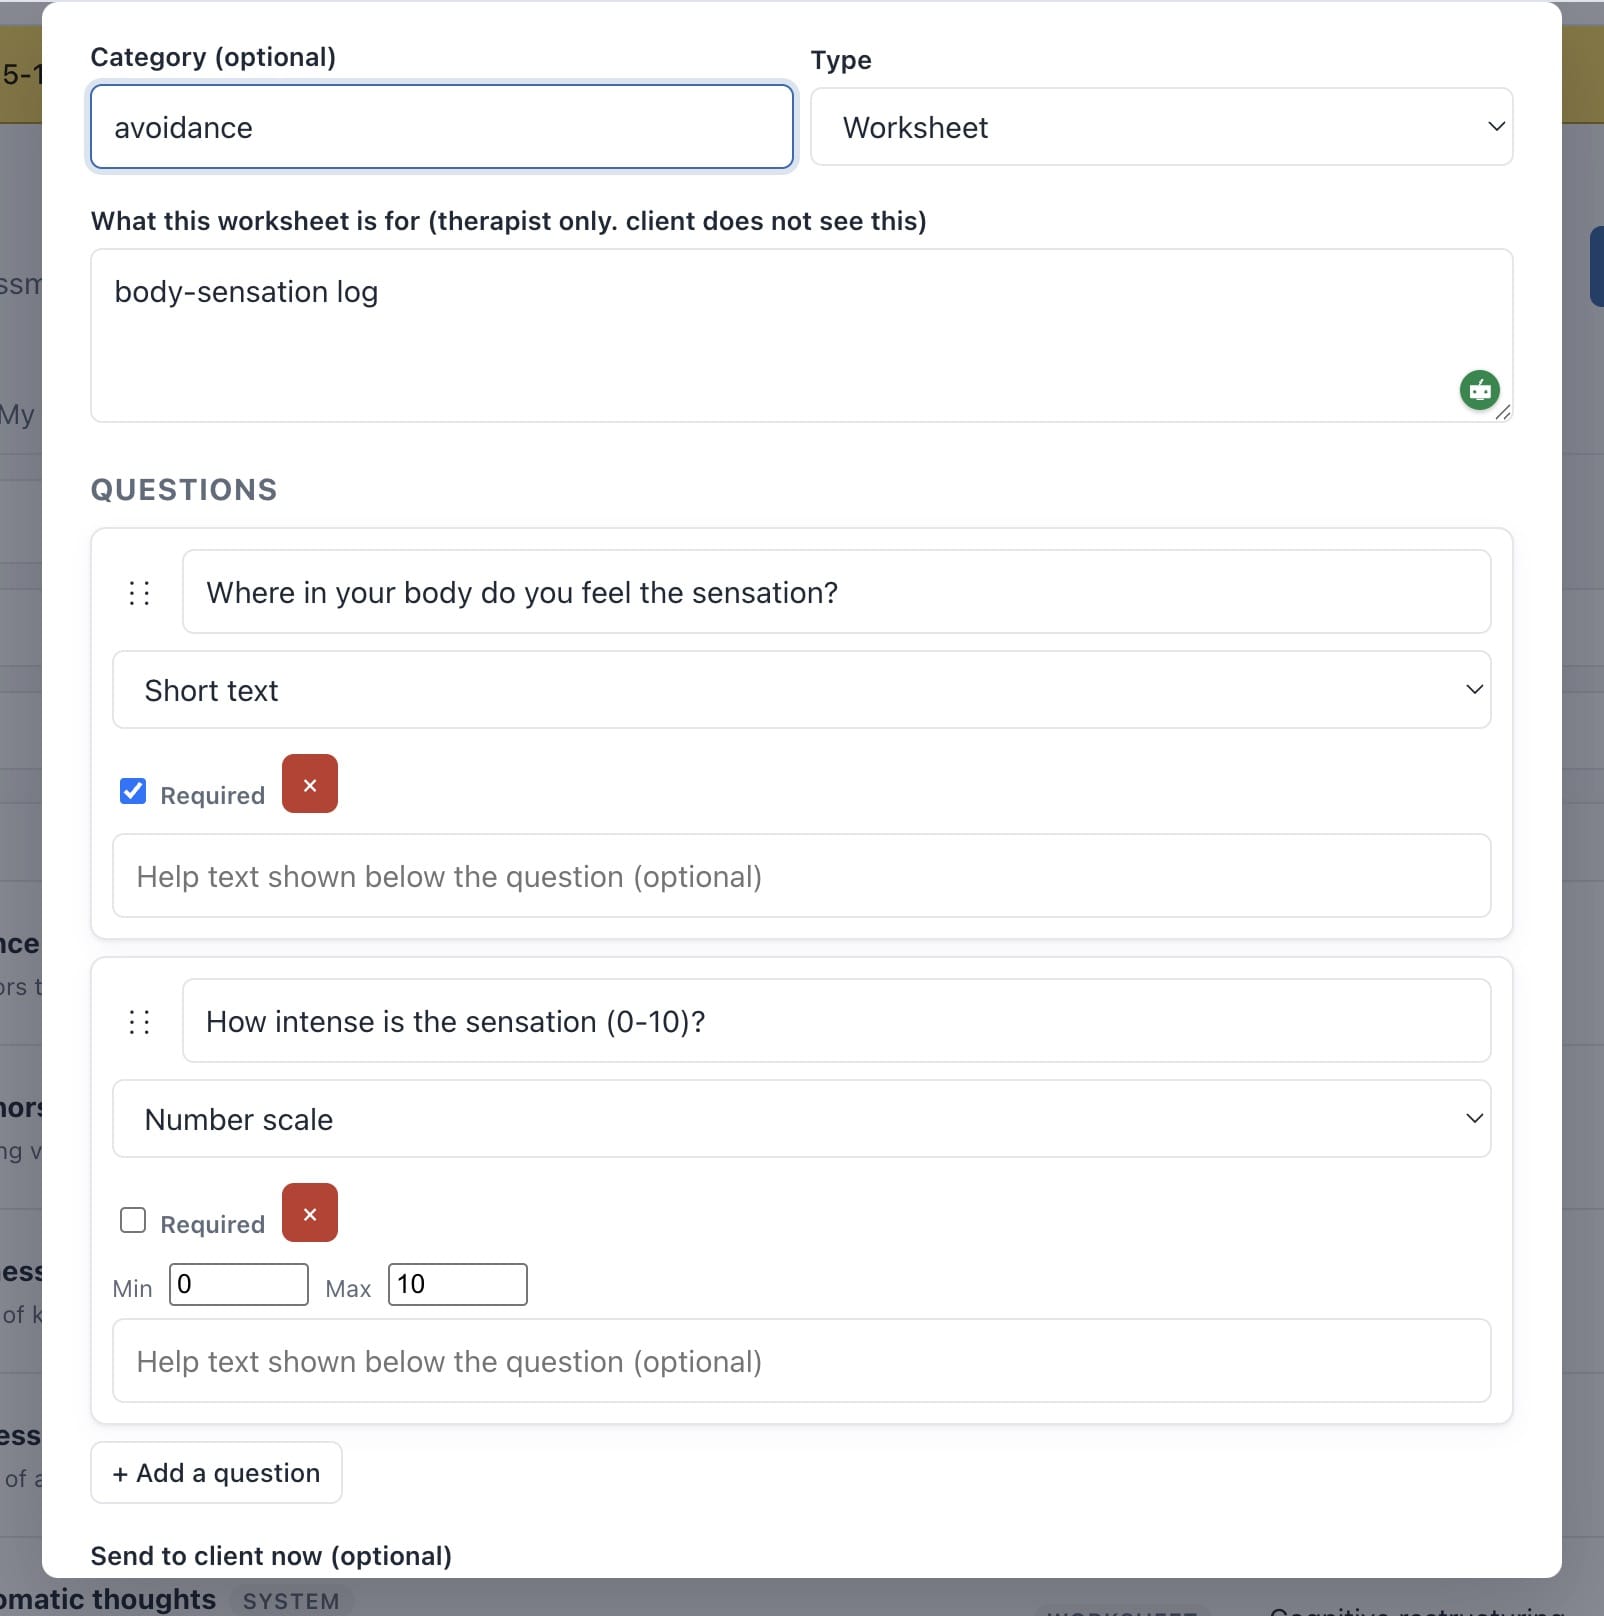Grab the drag handle of the first question
The image size is (1604, 1616).
139,593
